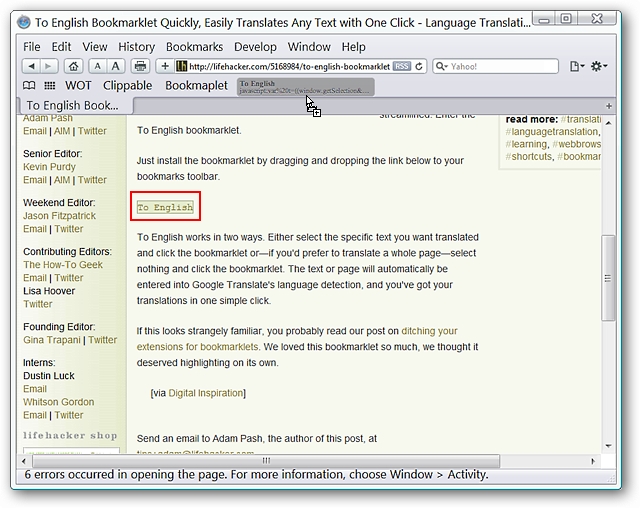
Task: Click the #learning tag link
Action: (526, 144)
